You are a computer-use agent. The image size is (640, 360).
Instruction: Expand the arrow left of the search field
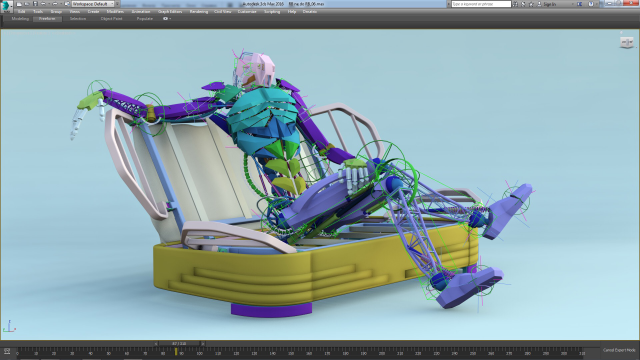point(449,4)
